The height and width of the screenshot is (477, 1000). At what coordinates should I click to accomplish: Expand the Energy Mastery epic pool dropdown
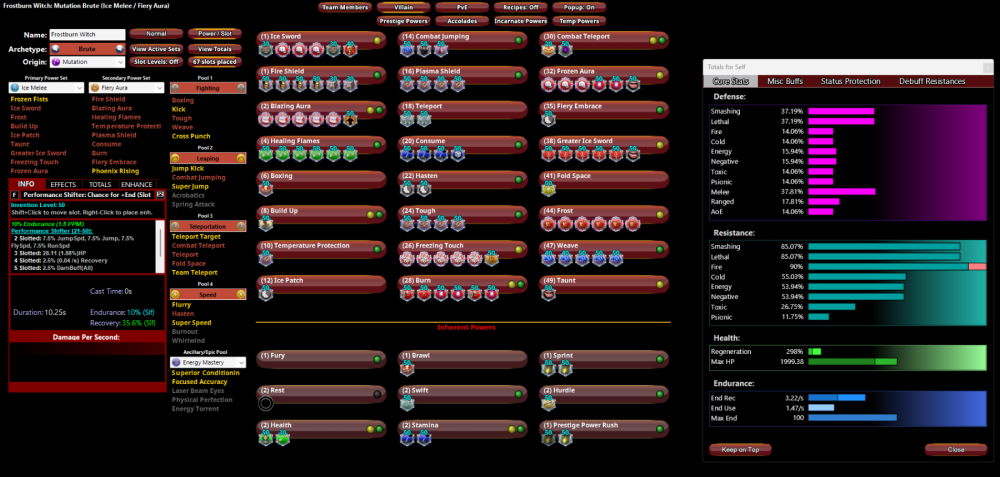click(x=210, y=362)
